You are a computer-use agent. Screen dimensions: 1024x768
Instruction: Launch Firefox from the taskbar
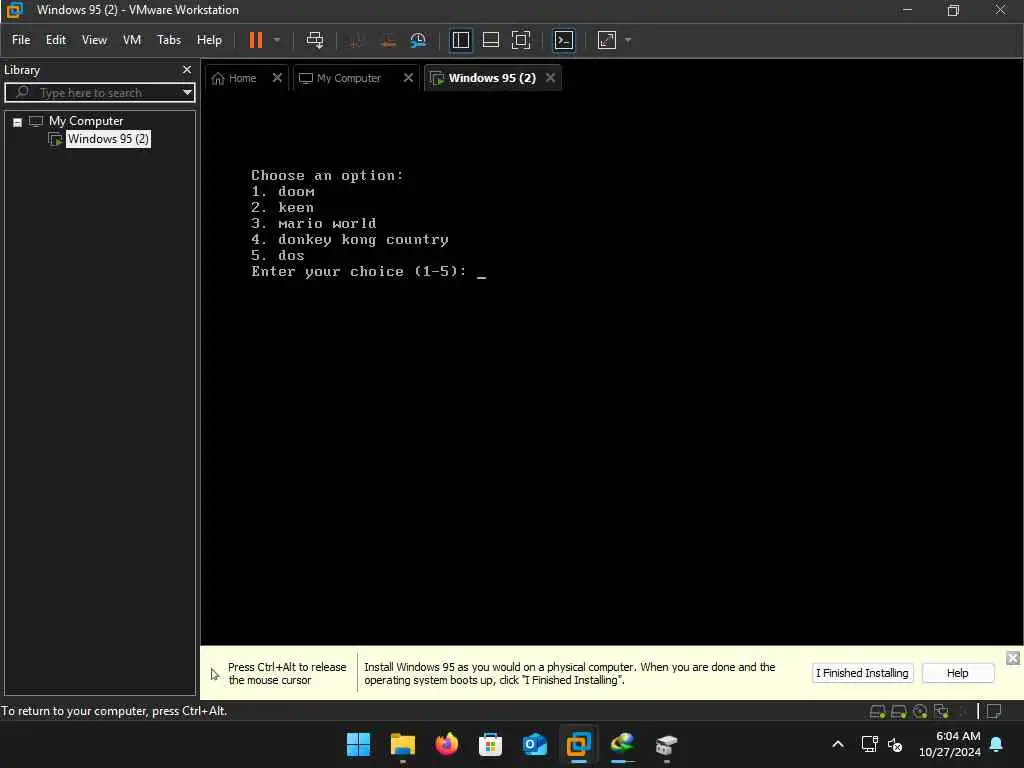point(447,744)
